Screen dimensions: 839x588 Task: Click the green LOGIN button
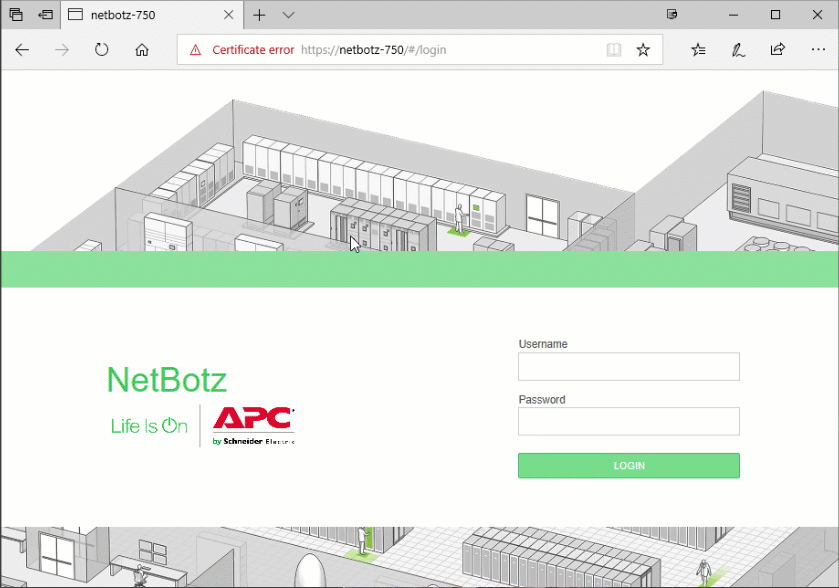629,465
